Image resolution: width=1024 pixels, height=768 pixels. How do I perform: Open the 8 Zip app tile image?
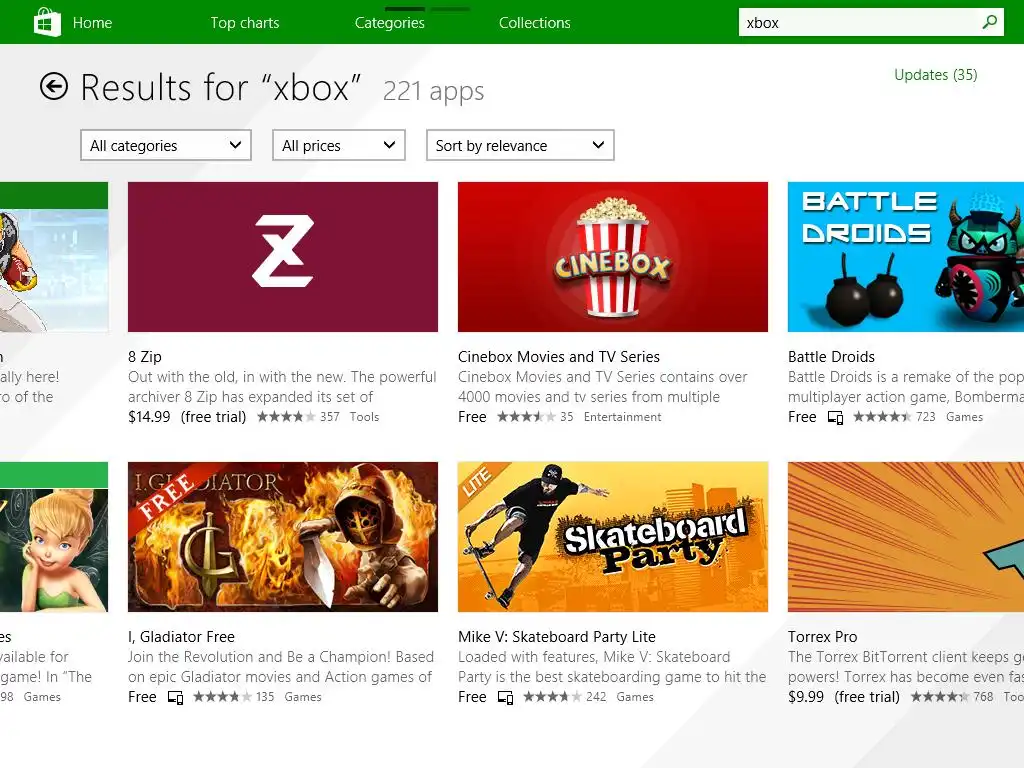tap(283, 257)
